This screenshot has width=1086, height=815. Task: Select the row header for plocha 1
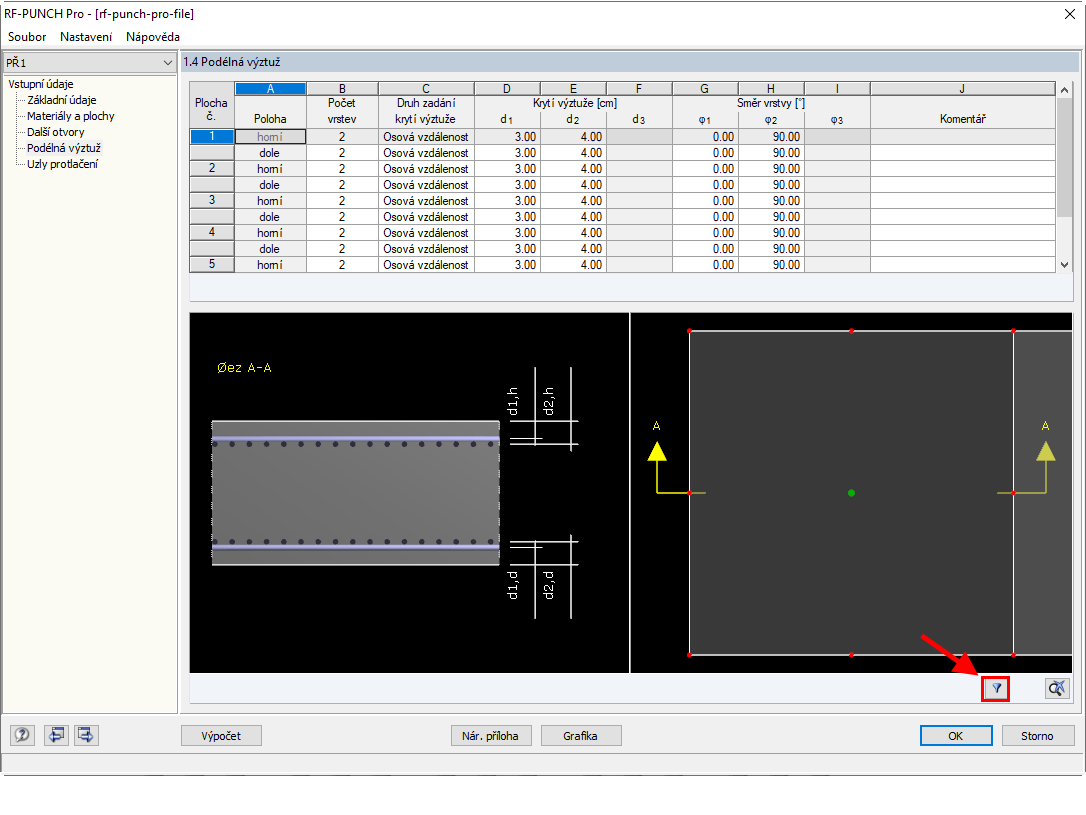tap(212, 136)
